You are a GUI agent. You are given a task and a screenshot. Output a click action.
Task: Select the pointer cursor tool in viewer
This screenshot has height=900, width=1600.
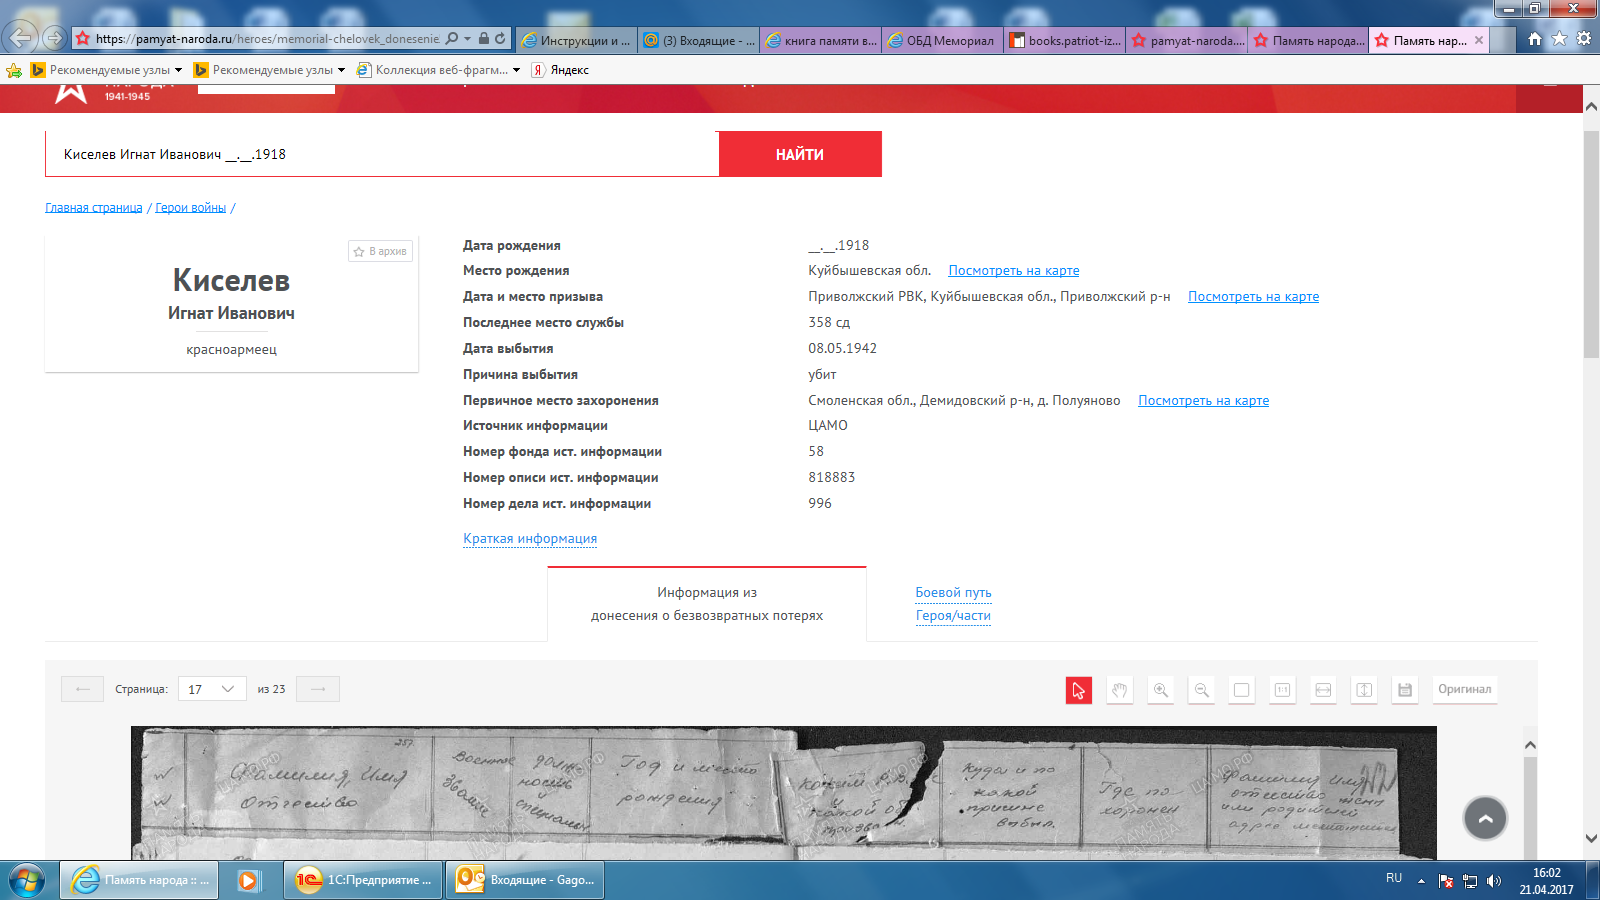(1078, 690)
